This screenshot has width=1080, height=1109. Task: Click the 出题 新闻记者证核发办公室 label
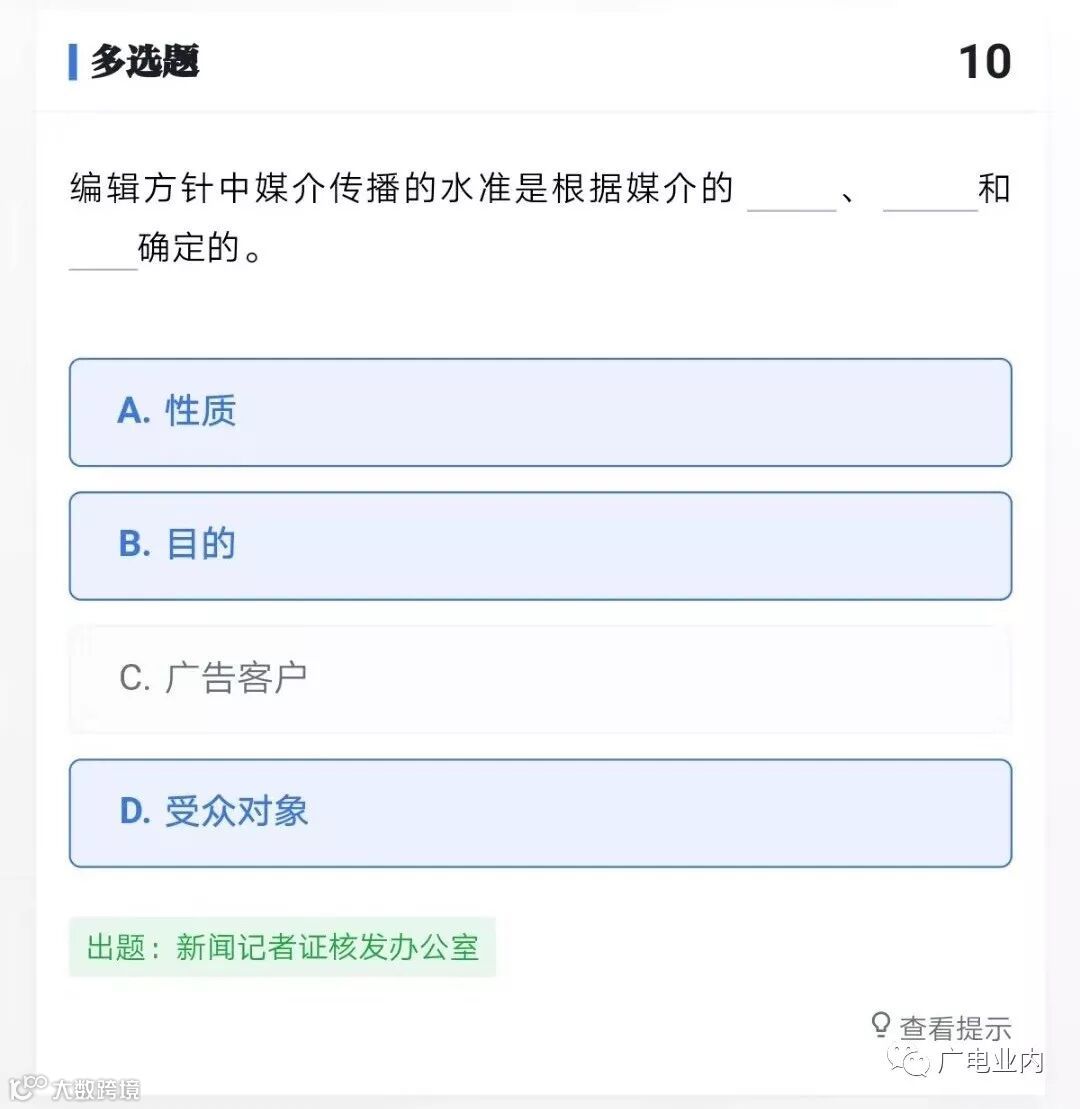(x=282, y=947)
